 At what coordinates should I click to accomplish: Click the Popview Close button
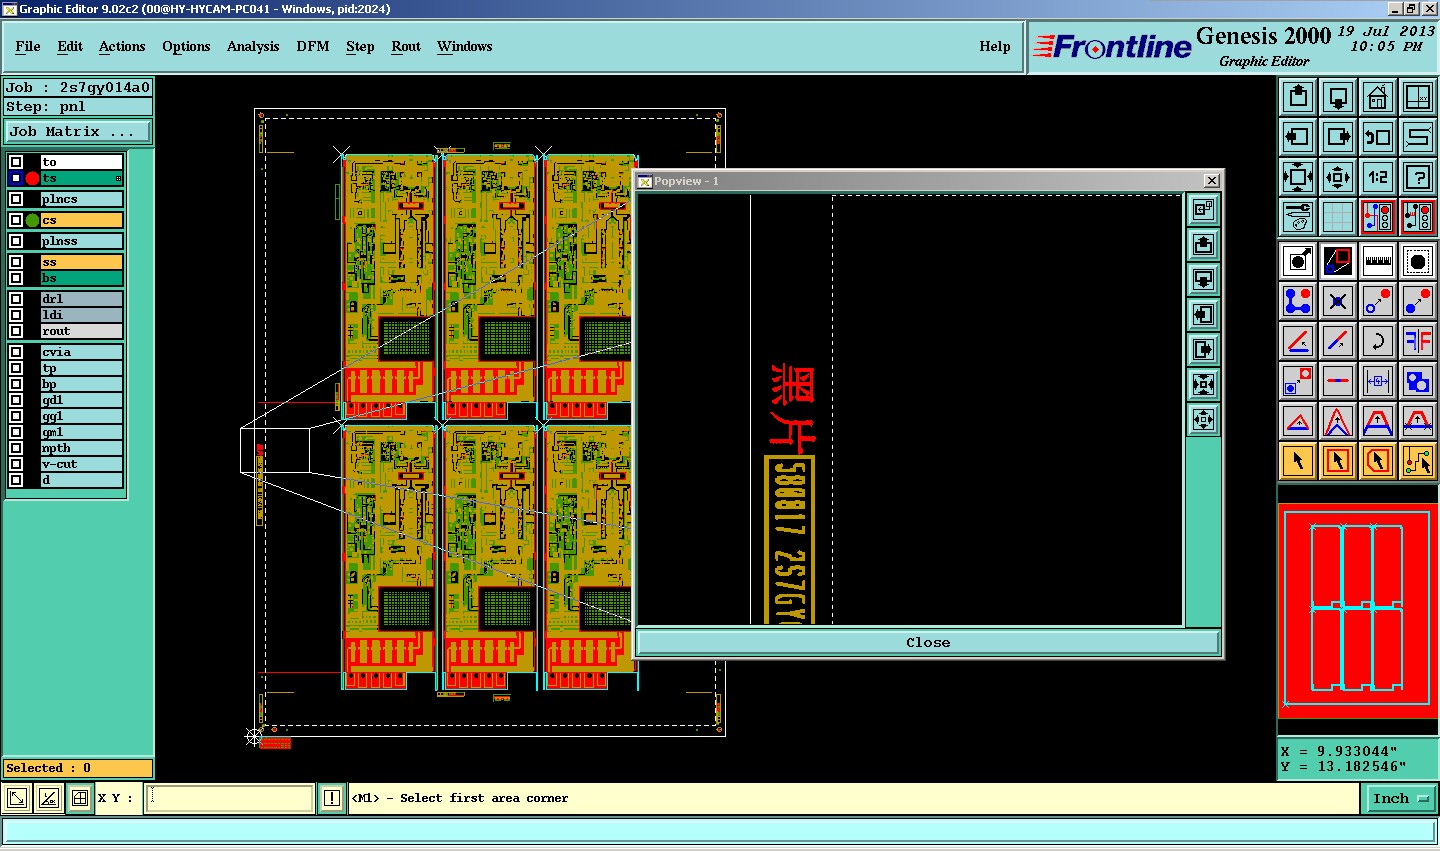pyautogui.click(x=928, y=643)
